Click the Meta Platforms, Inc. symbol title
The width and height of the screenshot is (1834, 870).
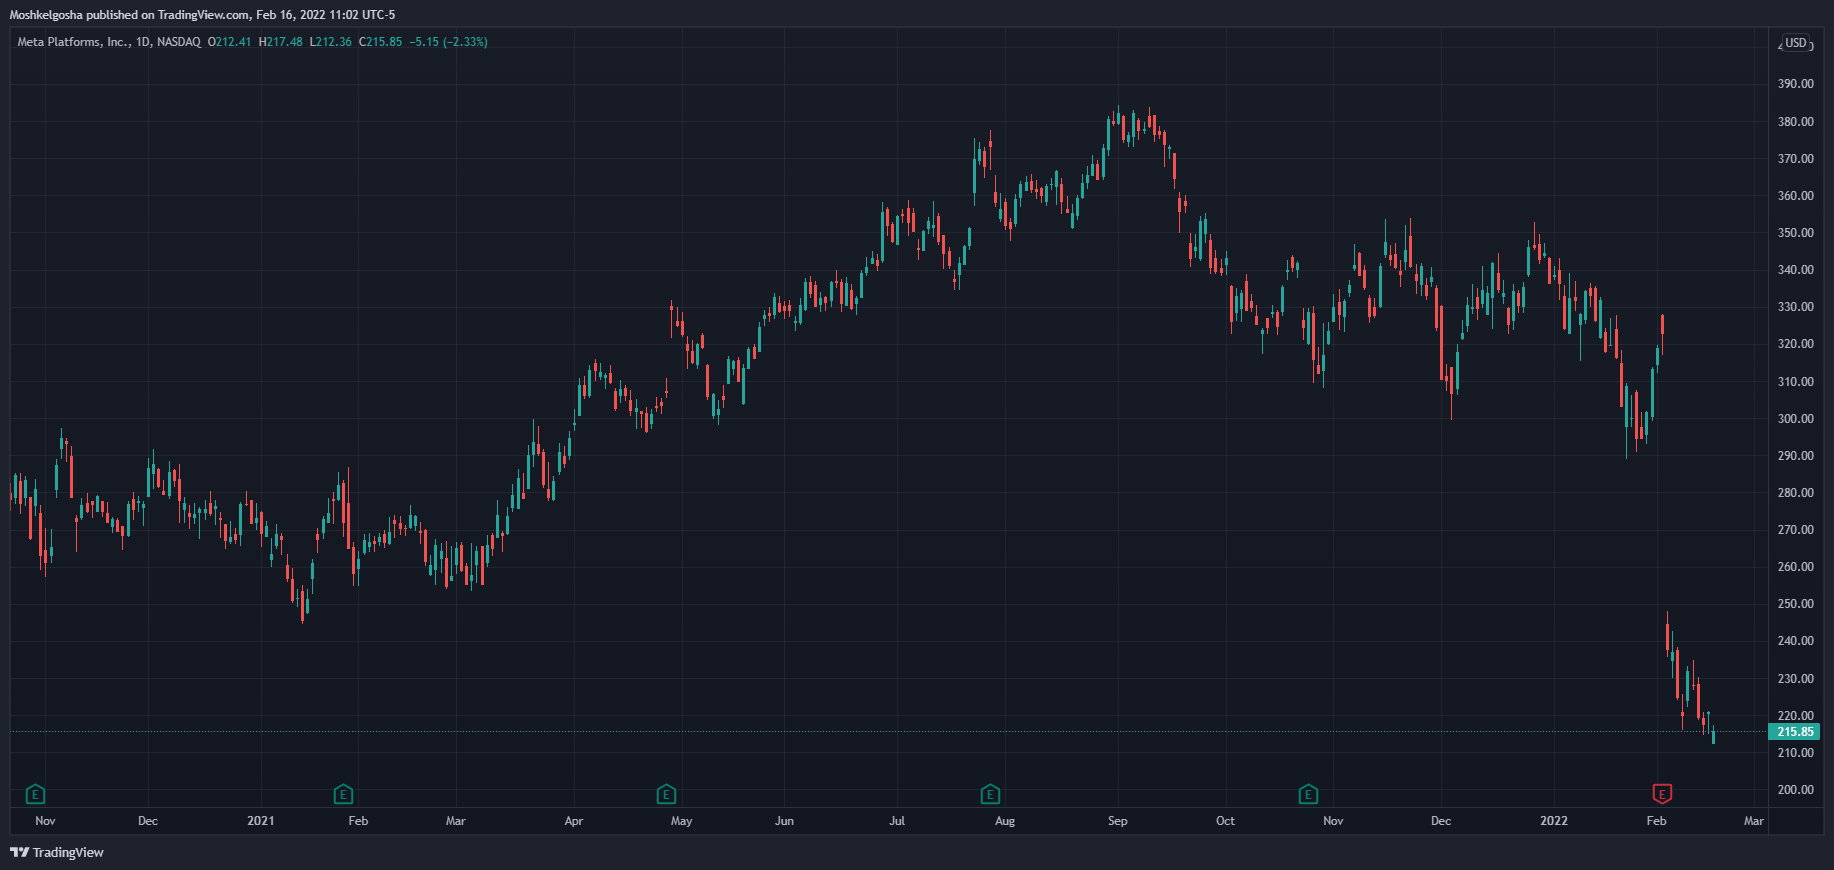(108, 42)
